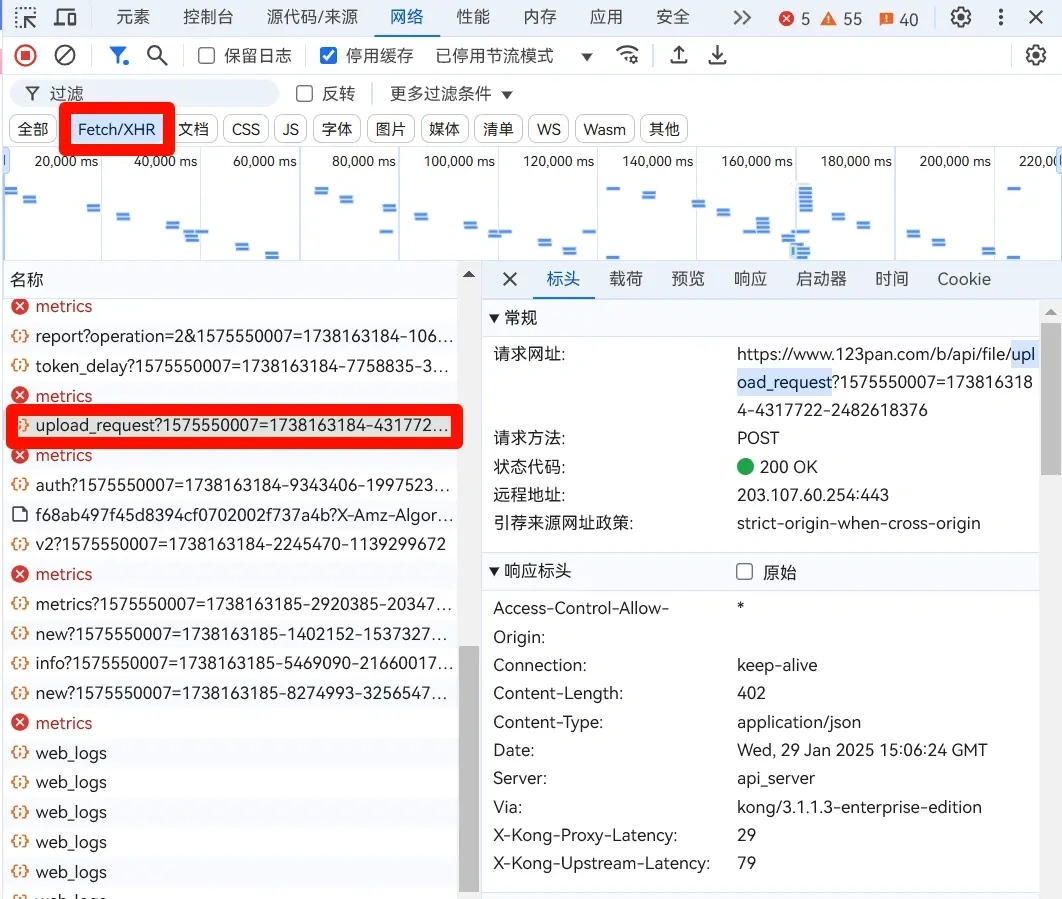1062x899 pixels.
Task: Click the vertical scrollbar in headers panel
Action: (x=1050, y=400)
